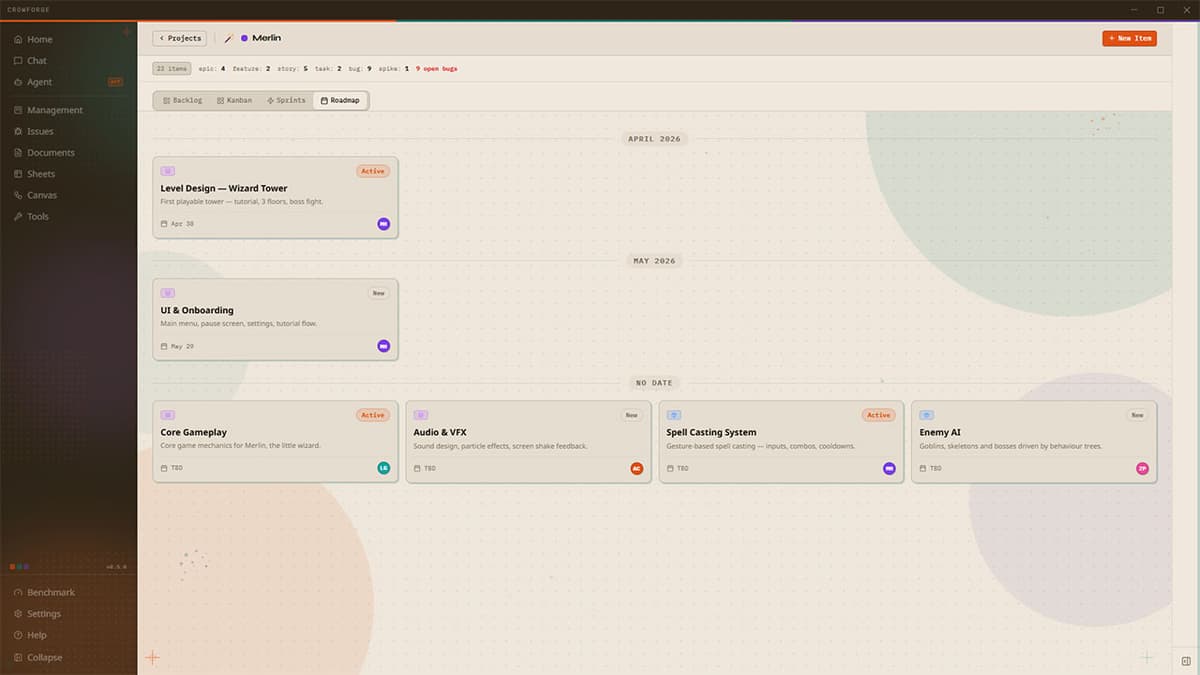Open the Agent section in sidebar
Image resolution: width=1200 pixels, height=675 pixels.
pos(68,82)
